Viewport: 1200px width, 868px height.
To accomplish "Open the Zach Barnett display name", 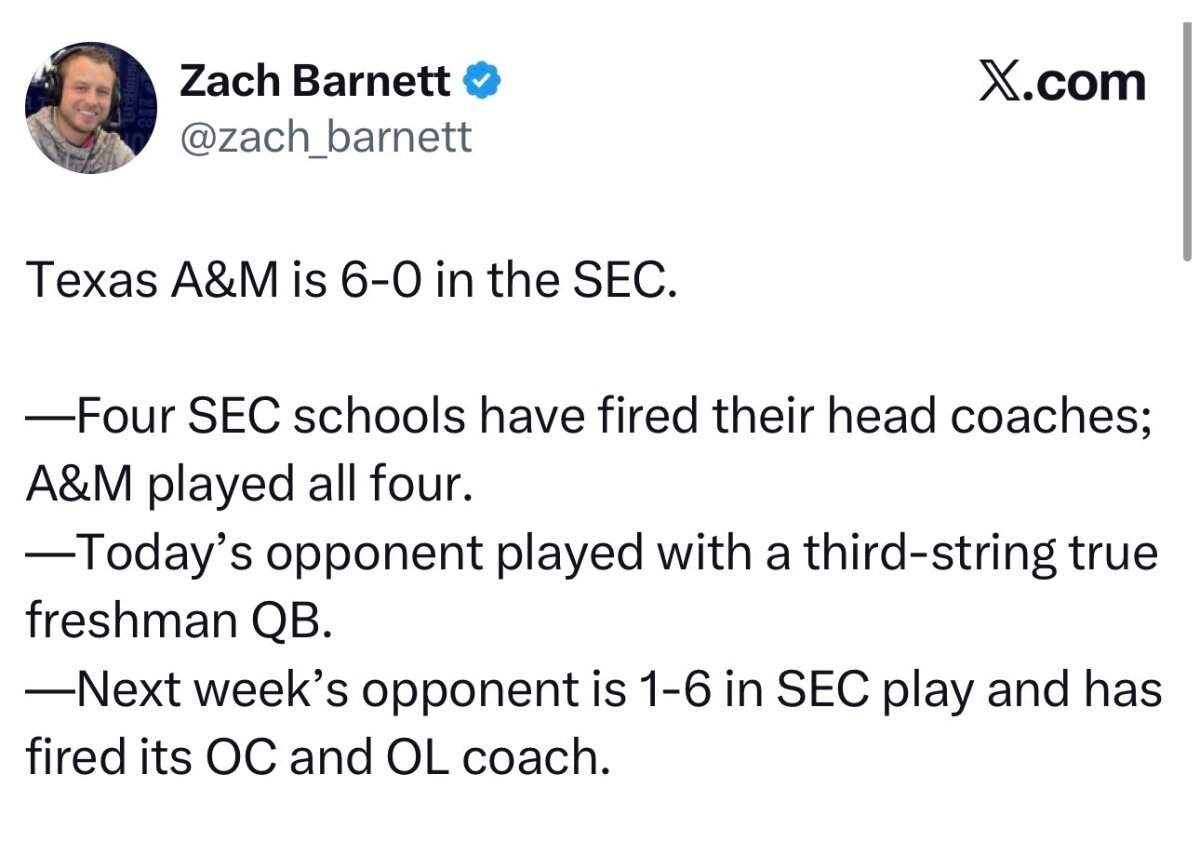I will [315, 81].
